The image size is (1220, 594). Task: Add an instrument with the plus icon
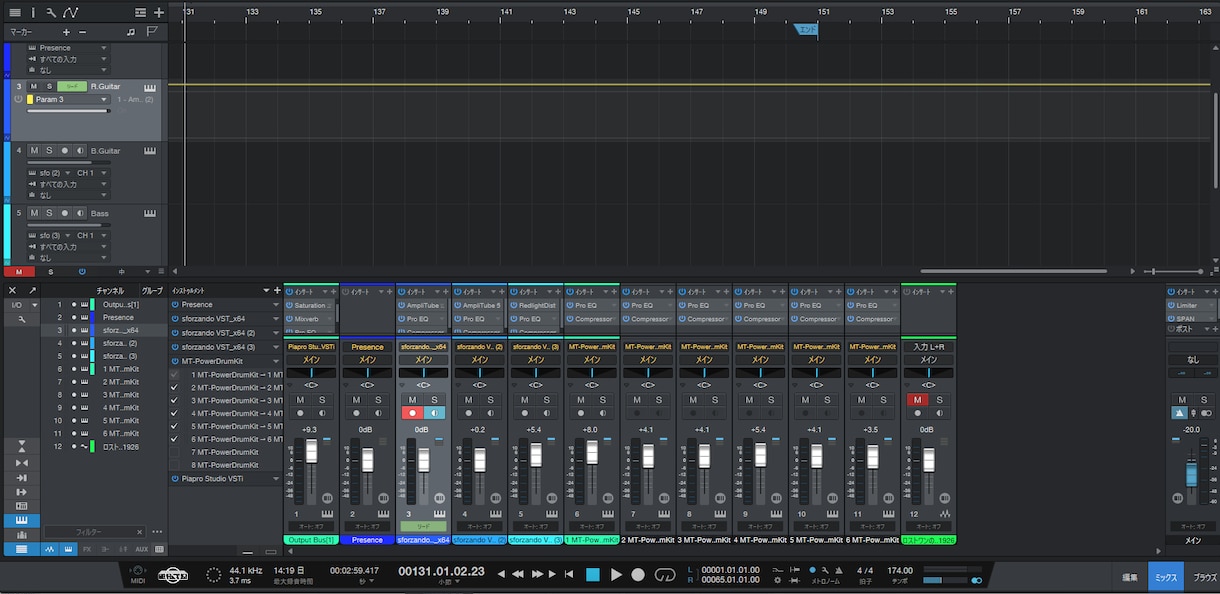tap(277, 290)
